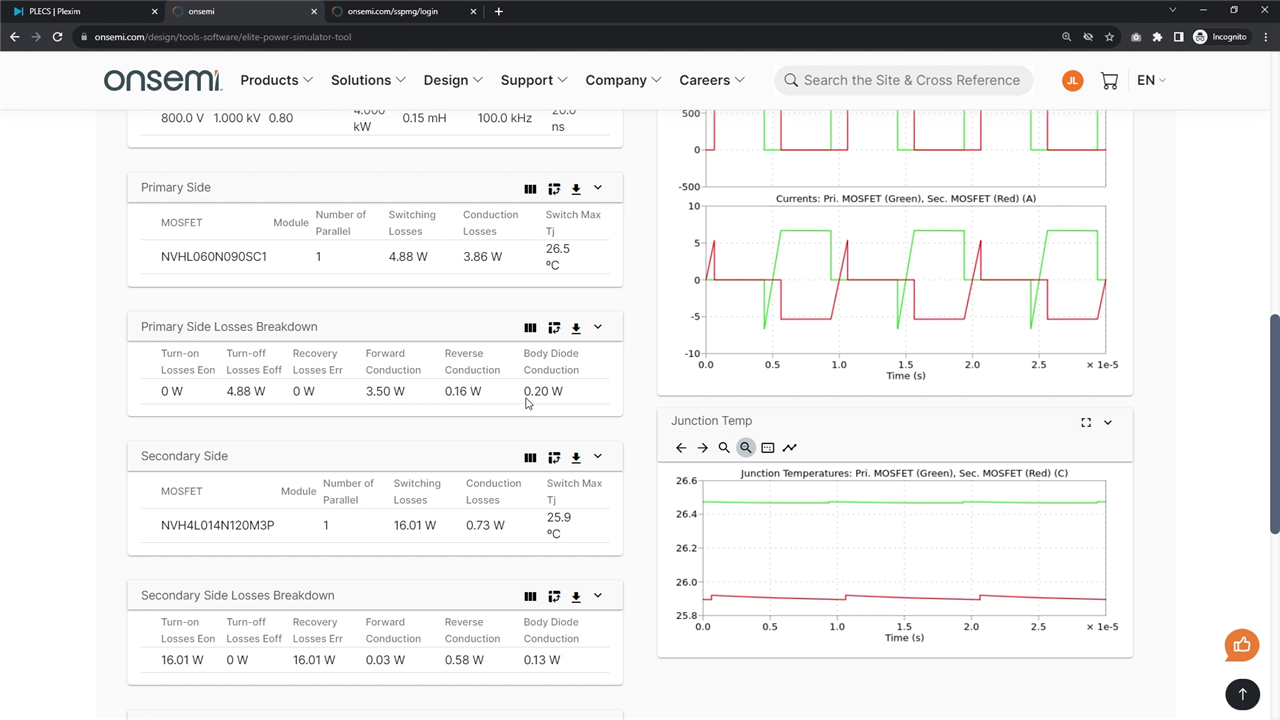Image resolution: width=1280 pixels, height=720 pixels.
Task: Open the Products menu
Action: [x=277, y=80]
